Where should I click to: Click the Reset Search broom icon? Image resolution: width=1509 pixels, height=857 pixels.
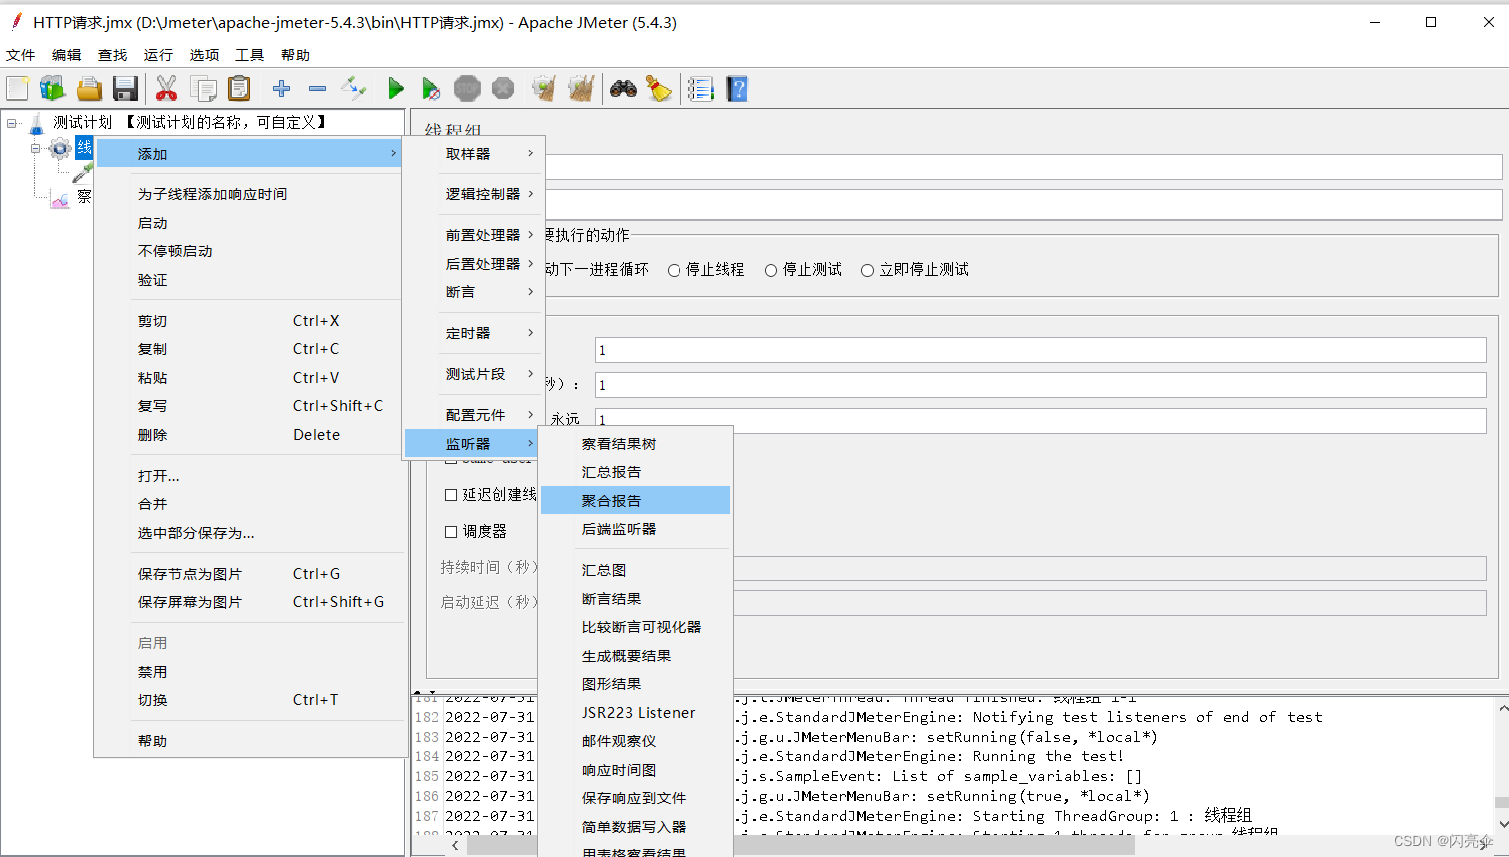pyautogui.click(x=659, y=89)
